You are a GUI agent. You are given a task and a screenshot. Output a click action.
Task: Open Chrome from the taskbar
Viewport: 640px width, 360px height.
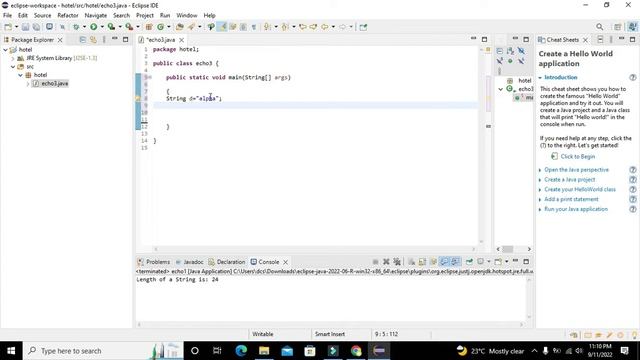tap(356, 351)
